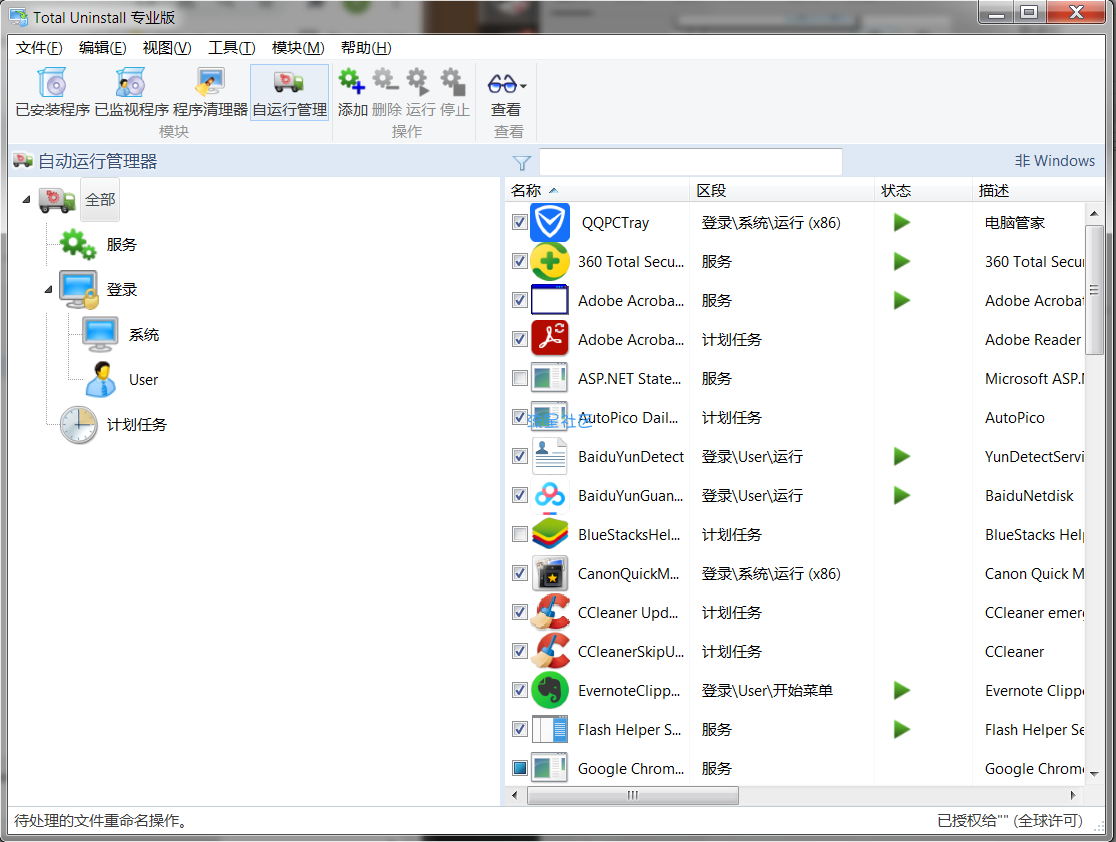1116x842 pixels.
Task: Uncheck the BaiduYunDetect checkbox
Action: (520, 456)
